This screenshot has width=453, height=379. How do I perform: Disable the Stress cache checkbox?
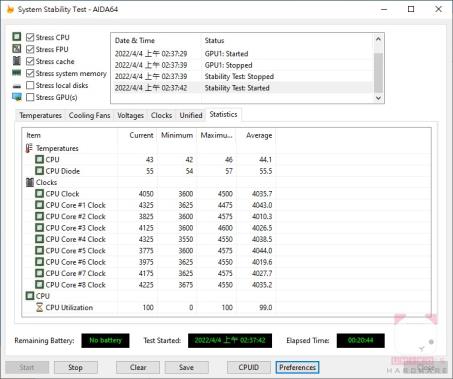(30, 61)
